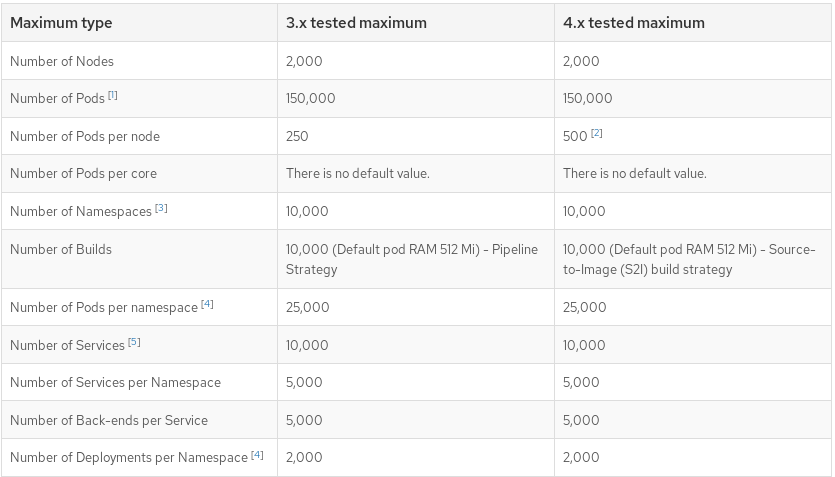
Task: Follow footnote [3] after Number of Namespaces
Action: tap(161, 208)
